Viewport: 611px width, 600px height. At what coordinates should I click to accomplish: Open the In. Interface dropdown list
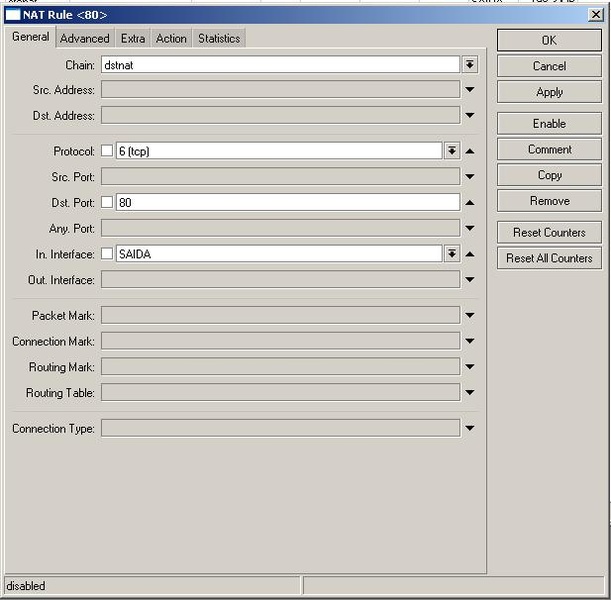[452, 254]
